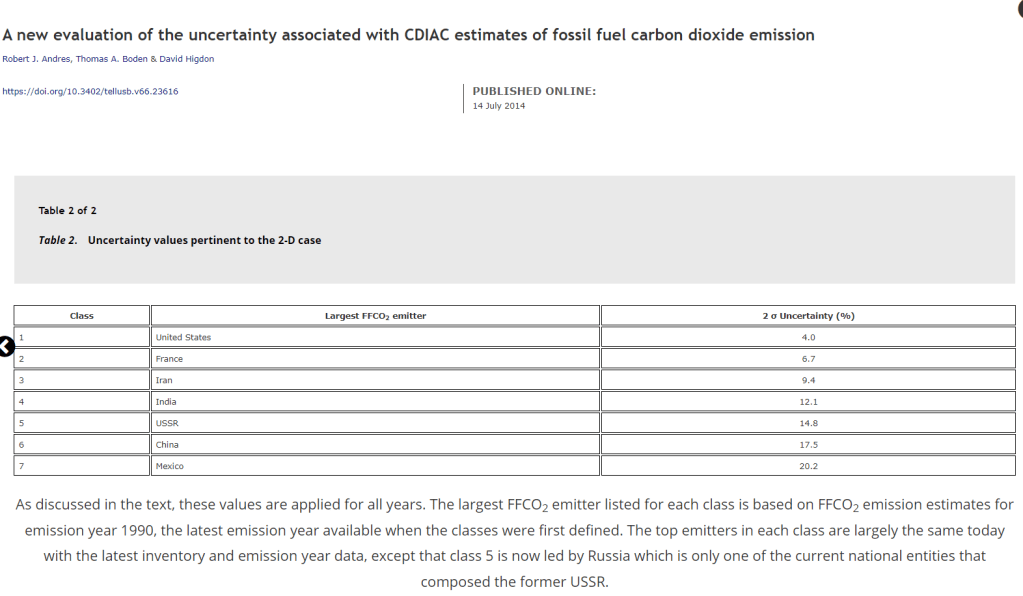This screenshot has width=1023, height=596.
Task: Select the 'China' table cell
Action: [167, 445]
